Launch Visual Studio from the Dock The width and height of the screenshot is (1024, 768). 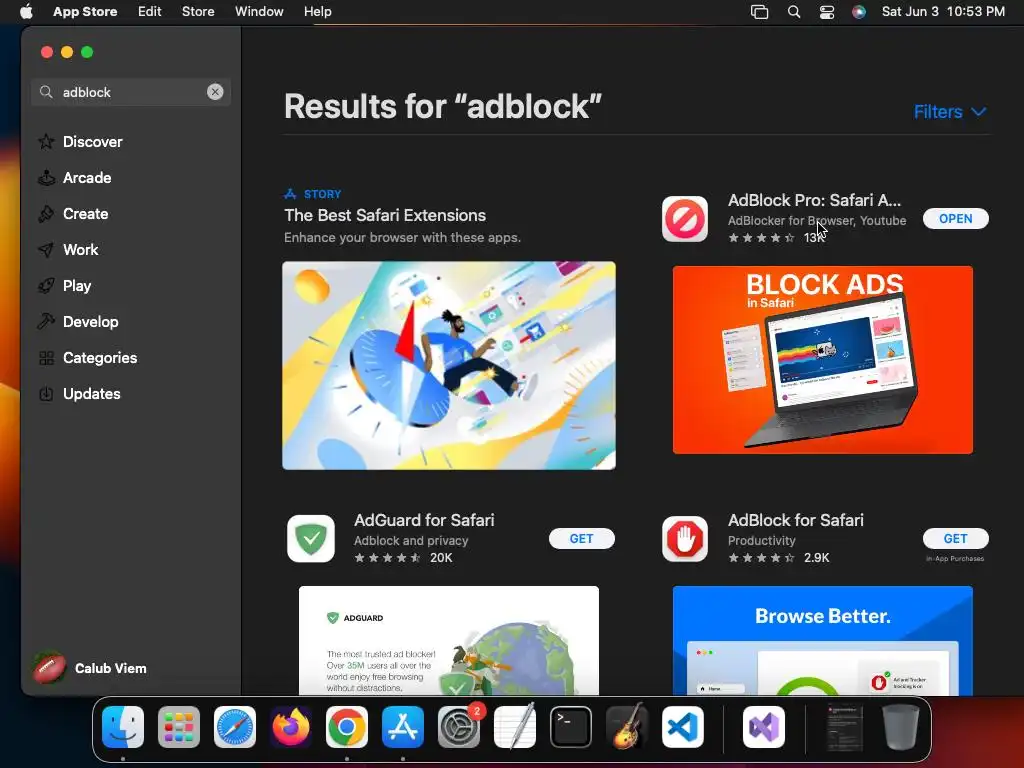click(x=764, y=727)
